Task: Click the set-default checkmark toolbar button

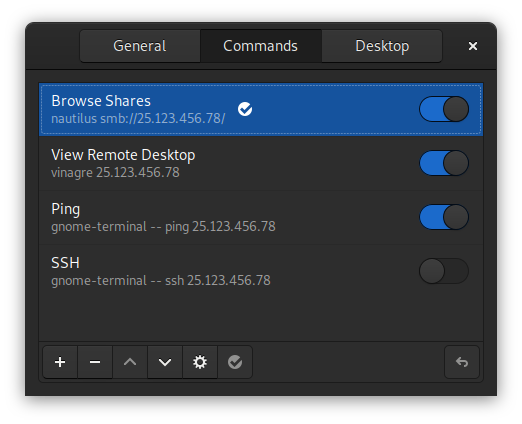Action: click(x=235, y=362)
